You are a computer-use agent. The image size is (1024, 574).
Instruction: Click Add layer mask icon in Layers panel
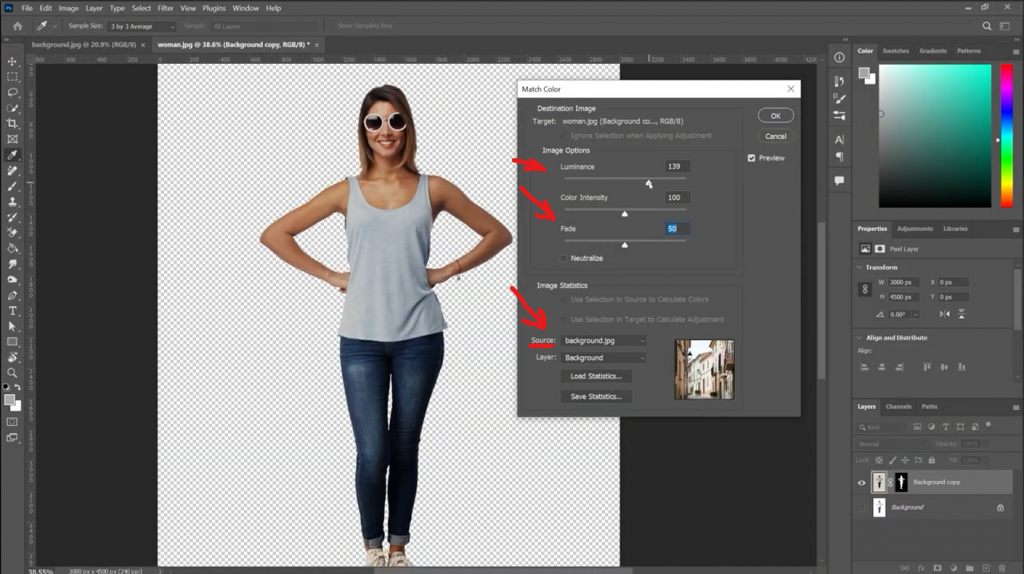pyautogui.click(x=937, y=568)
